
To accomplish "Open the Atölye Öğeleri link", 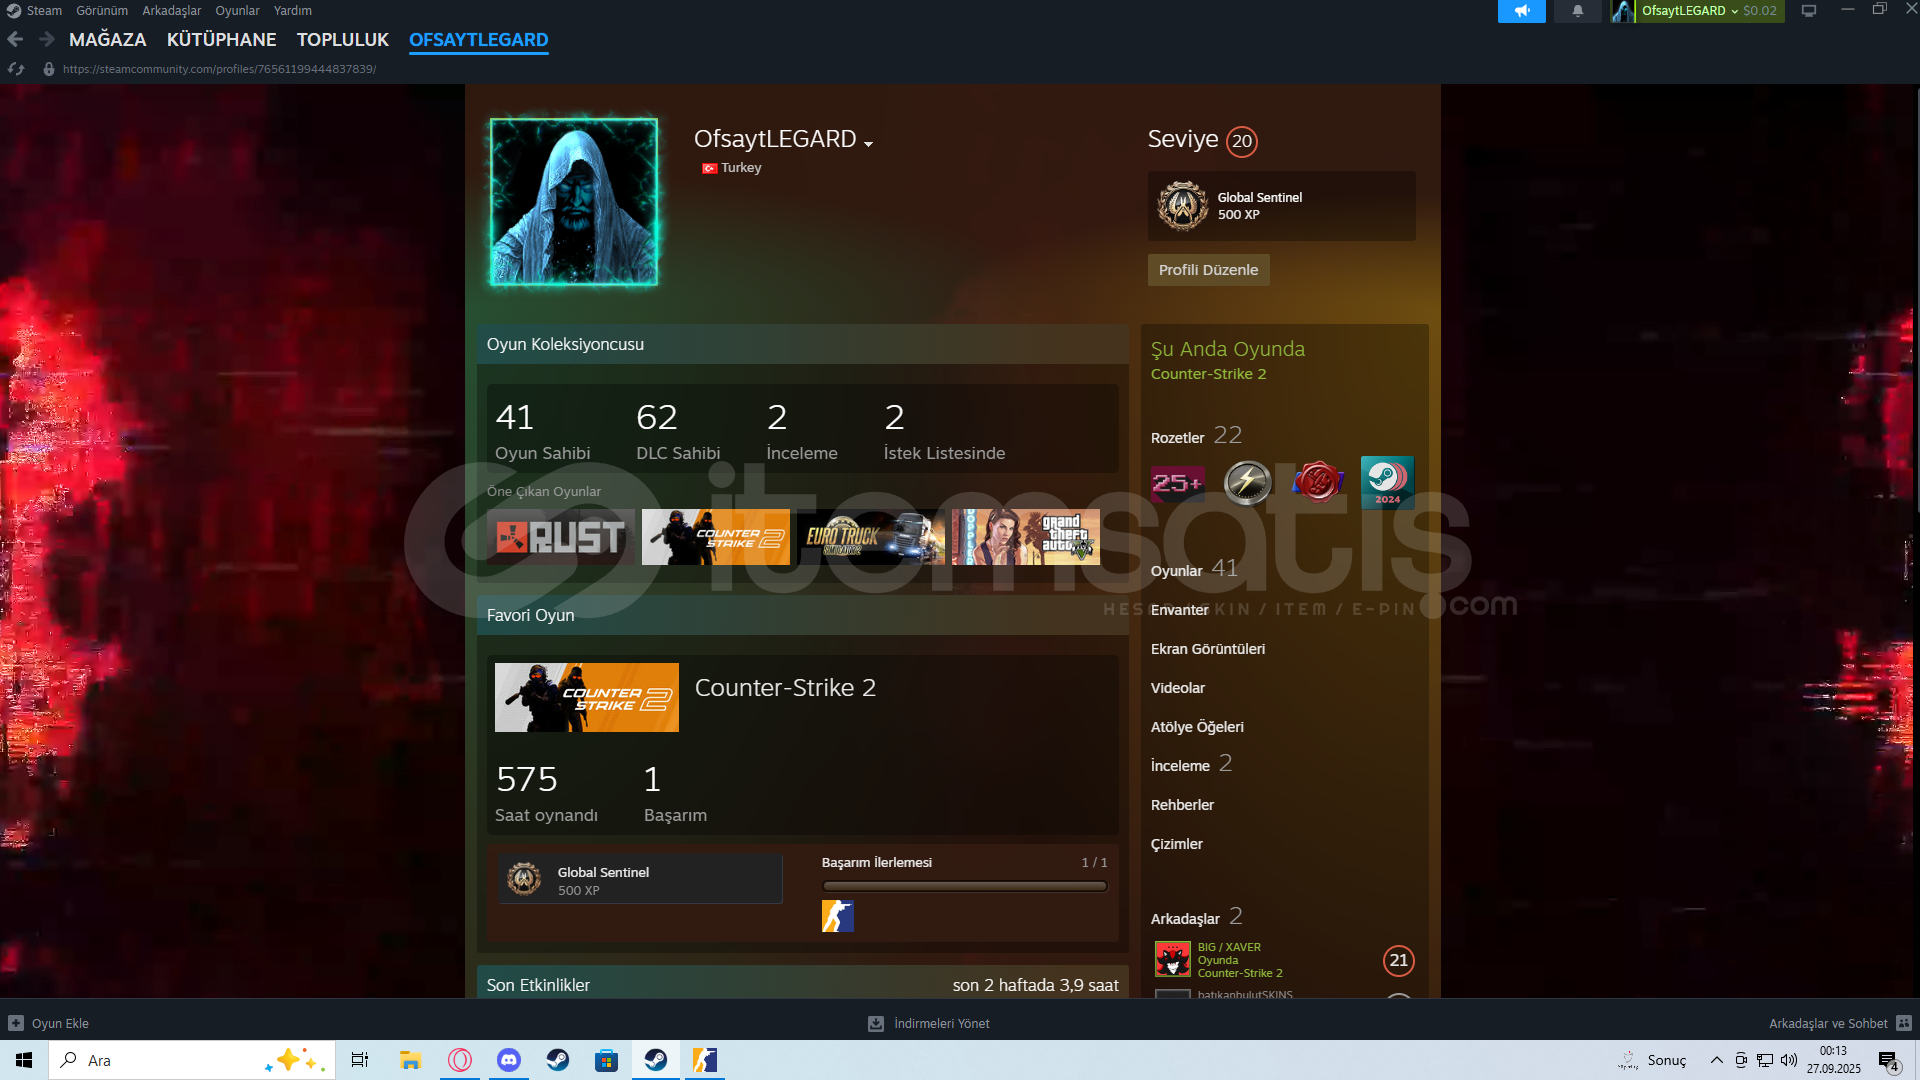I will click(1197, 727).
